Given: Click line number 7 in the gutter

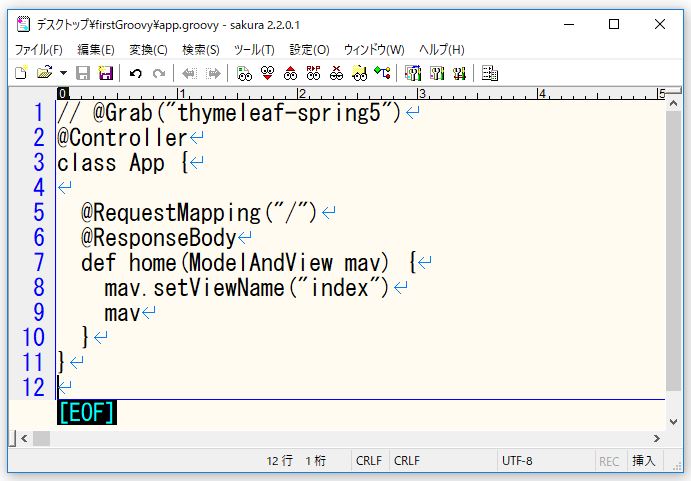Looking at the screenshot, I should [39, 262].
